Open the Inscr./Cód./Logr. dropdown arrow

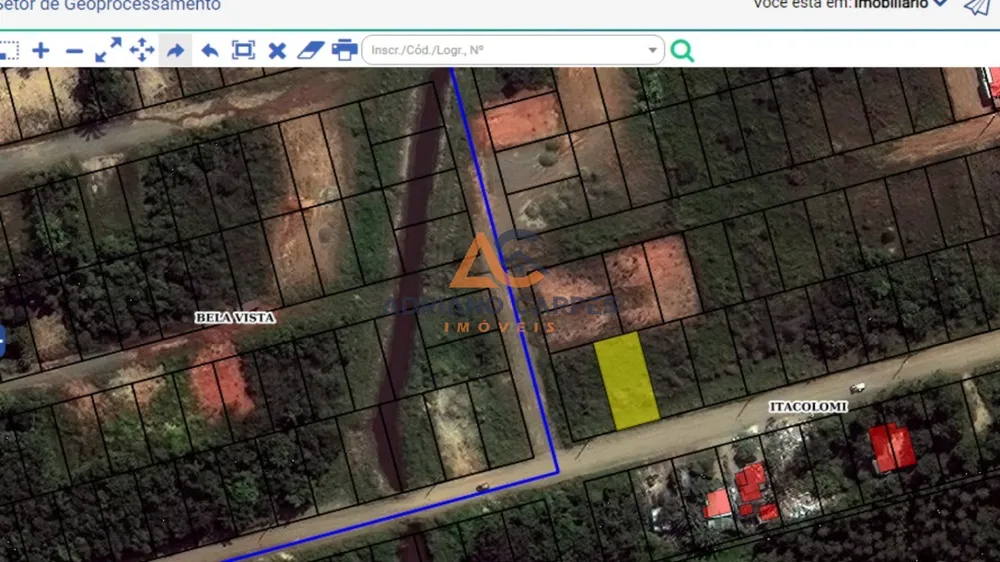click(x=652, y=50)
